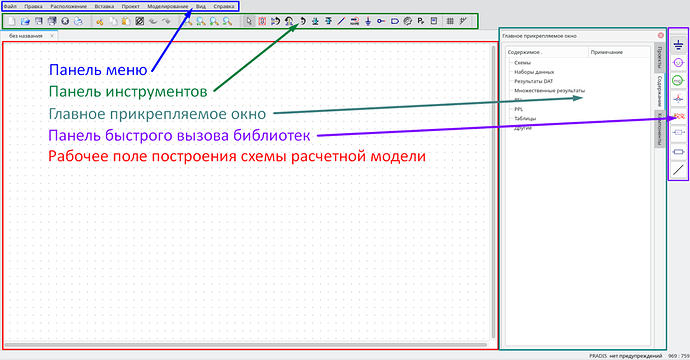Save all documents with the stacked floppy icon
The height and width of the screenshot is (360, 690).
click(52, 21)
